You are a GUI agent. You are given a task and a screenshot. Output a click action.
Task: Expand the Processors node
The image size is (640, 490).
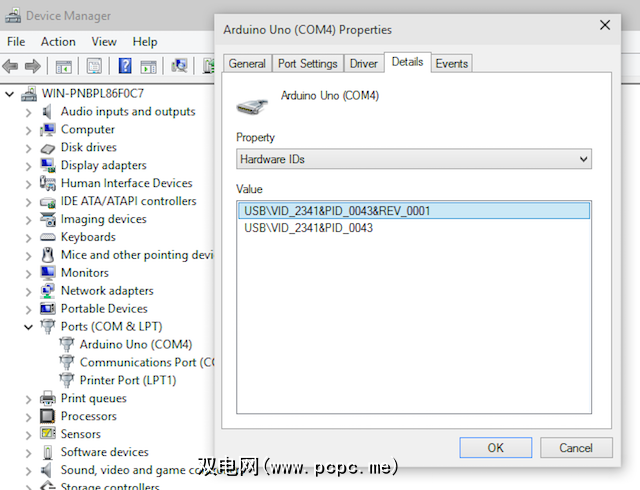click(x=28, y=417)
